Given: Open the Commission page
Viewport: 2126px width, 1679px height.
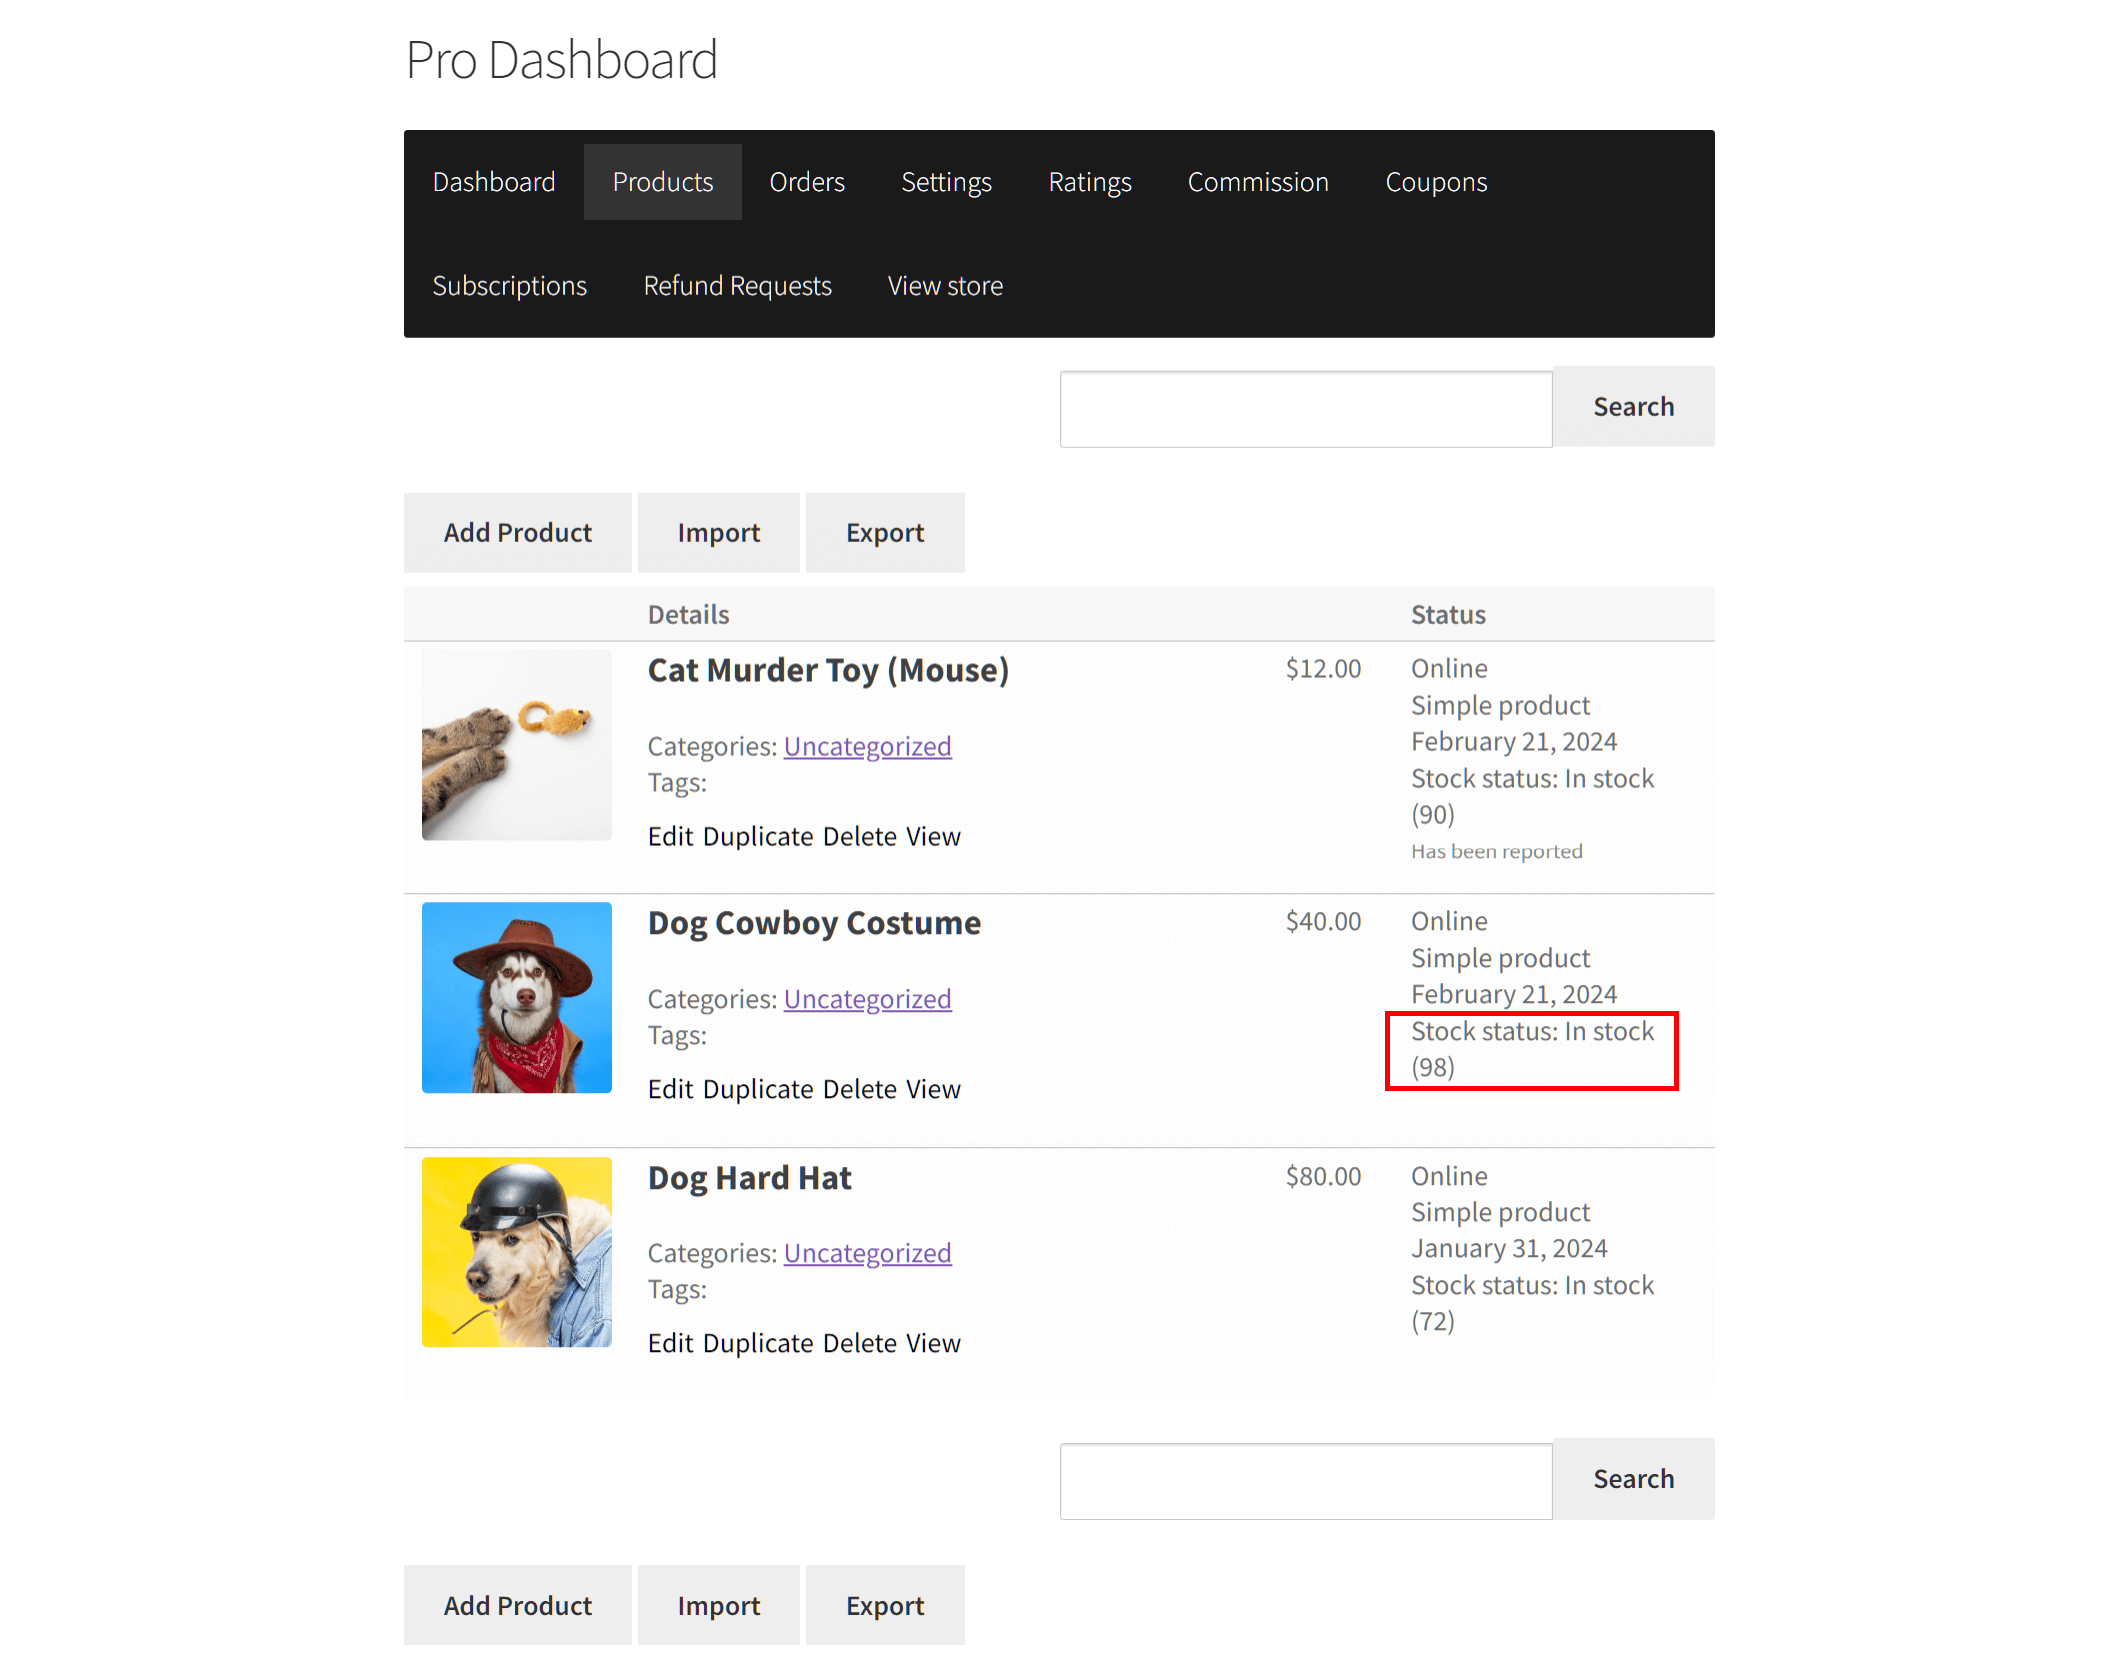Looking at the screenshot, I should 1258,182.
